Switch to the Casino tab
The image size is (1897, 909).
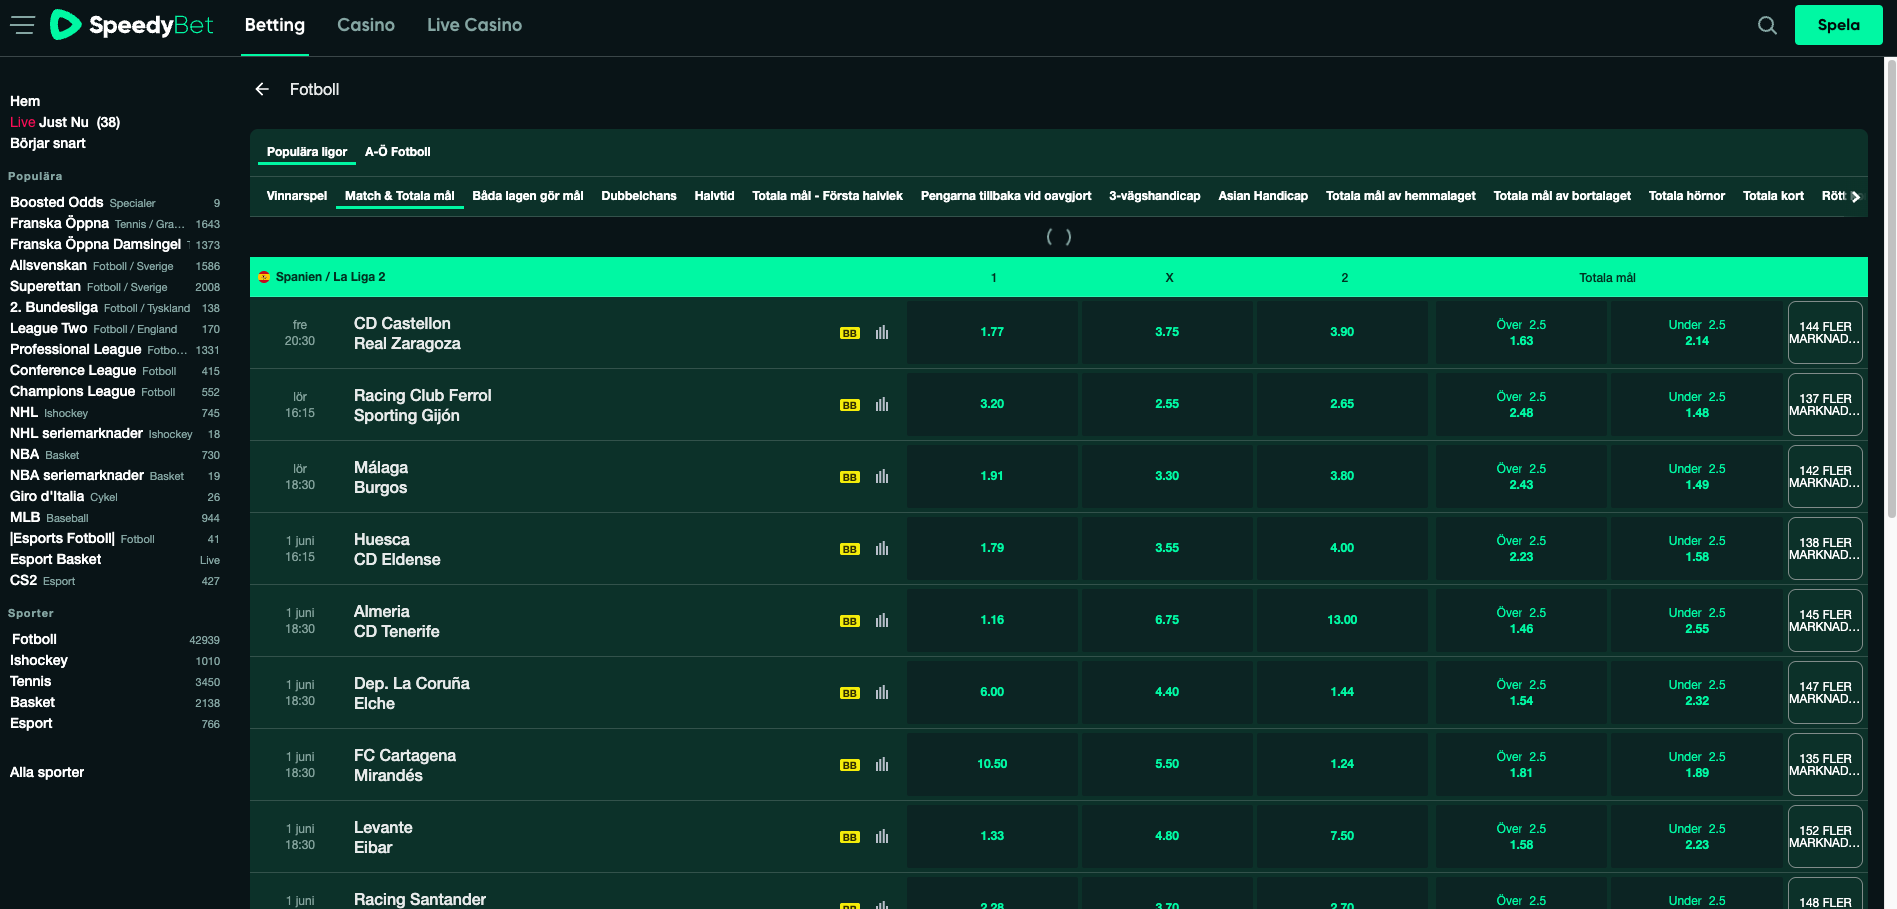(366, 25)
